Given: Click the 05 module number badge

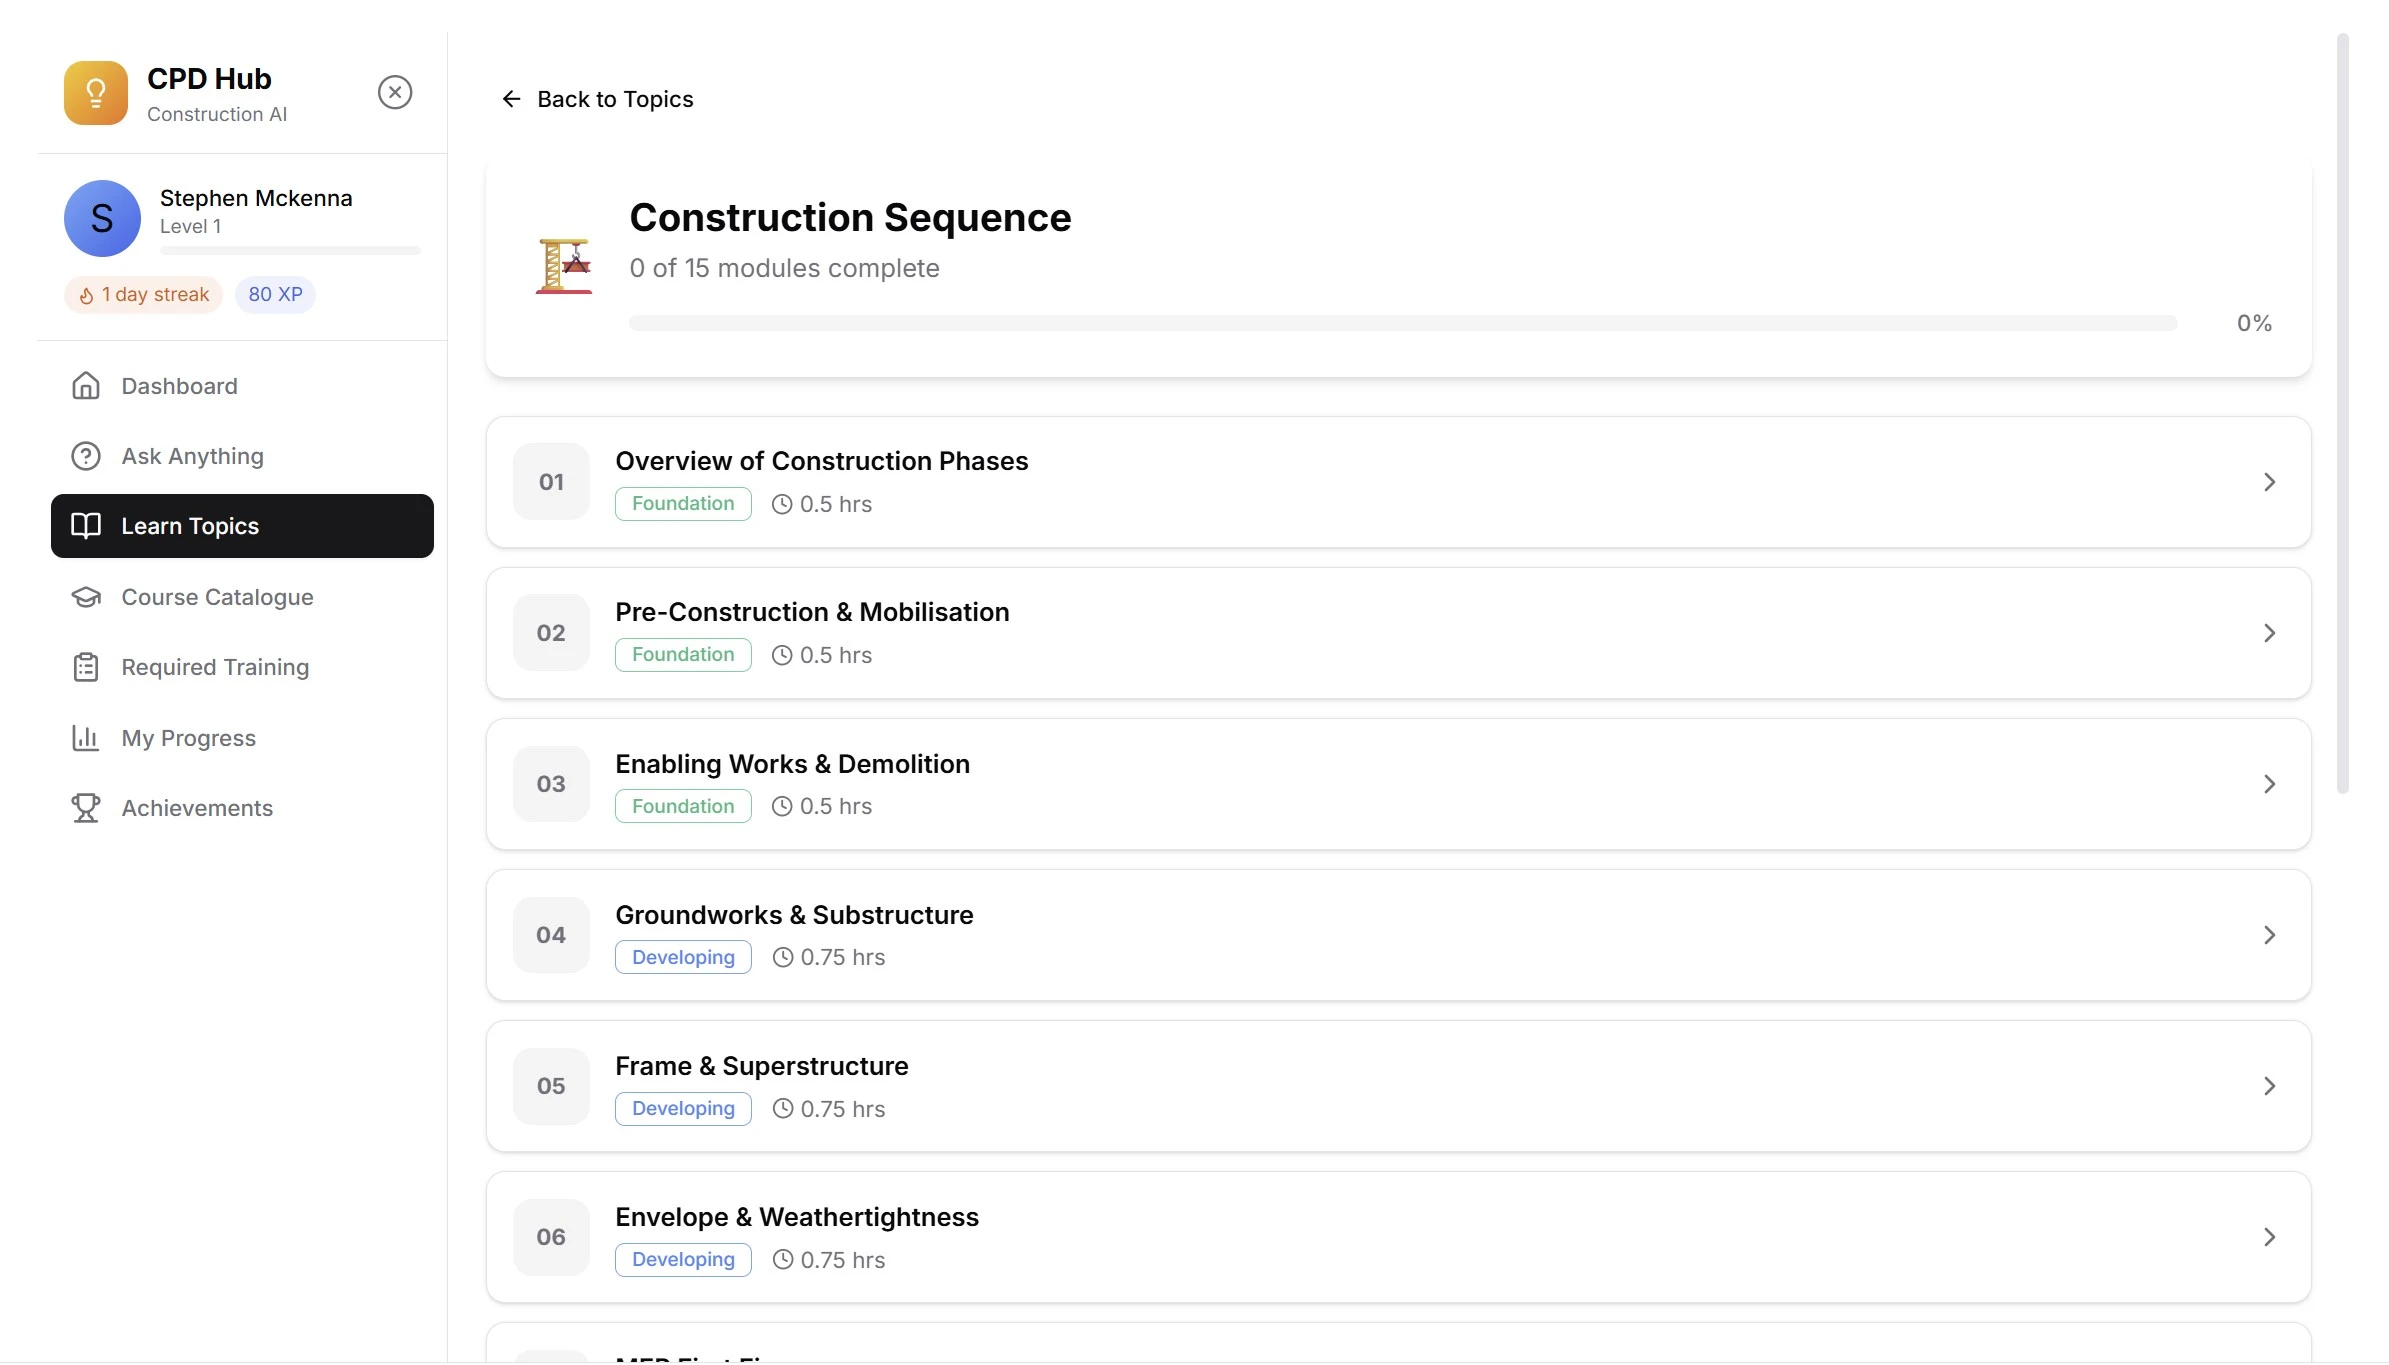Looking at the screenshot, I should (x=551, y=1086).
